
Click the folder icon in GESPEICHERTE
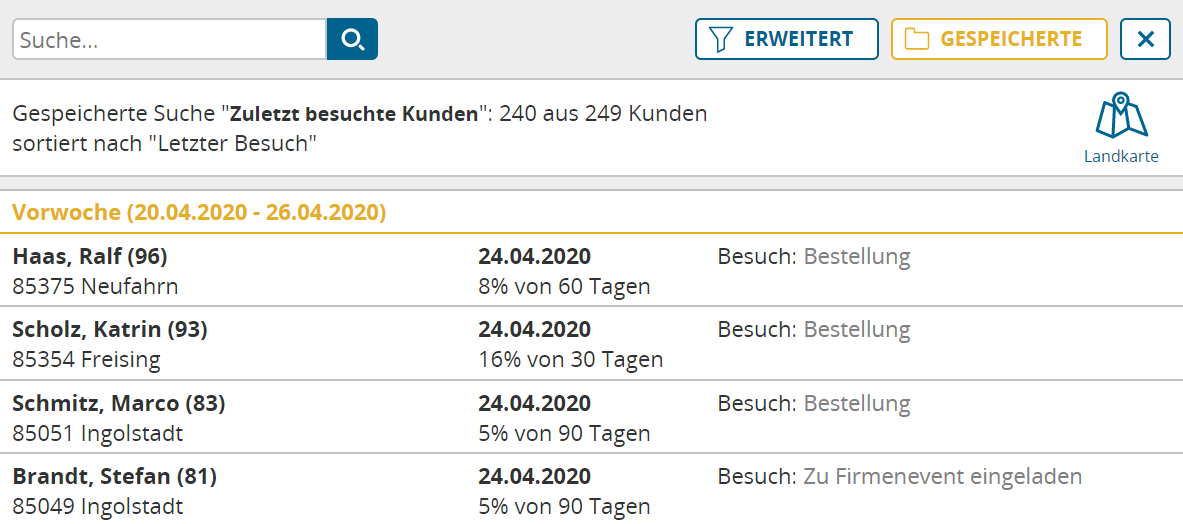click(x=917, y=39)
